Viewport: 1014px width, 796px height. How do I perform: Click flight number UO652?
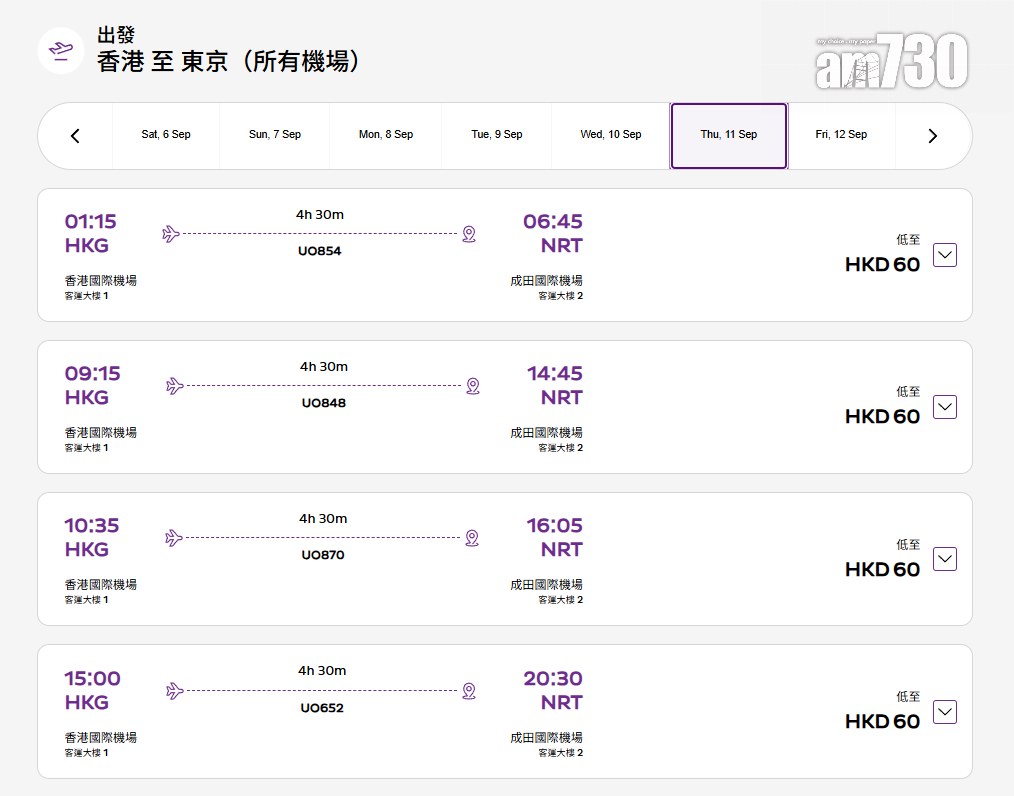322,708
